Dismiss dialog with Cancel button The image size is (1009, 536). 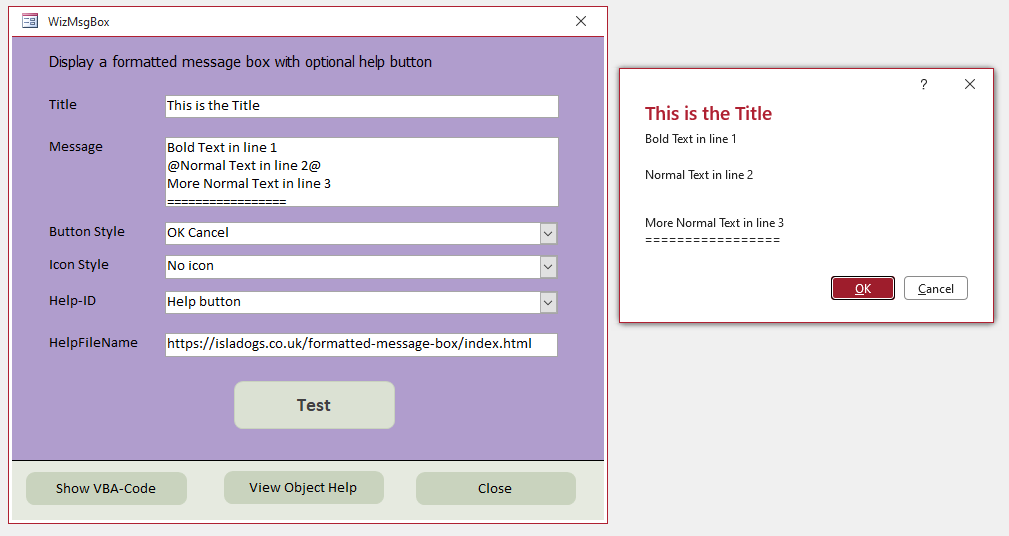[x=935, y=288]
